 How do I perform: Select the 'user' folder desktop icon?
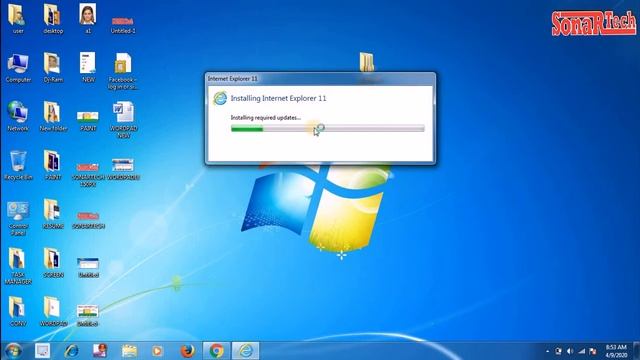click(x=17, y=18)
